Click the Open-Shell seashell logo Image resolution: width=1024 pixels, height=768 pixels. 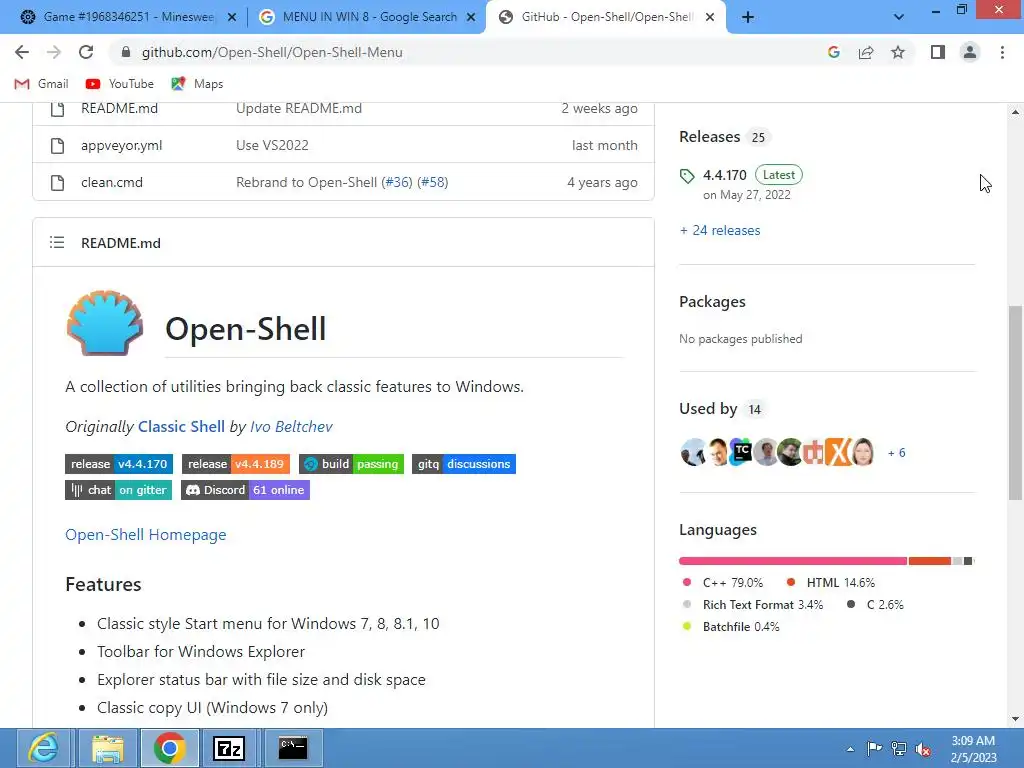(x=104, y=323)
